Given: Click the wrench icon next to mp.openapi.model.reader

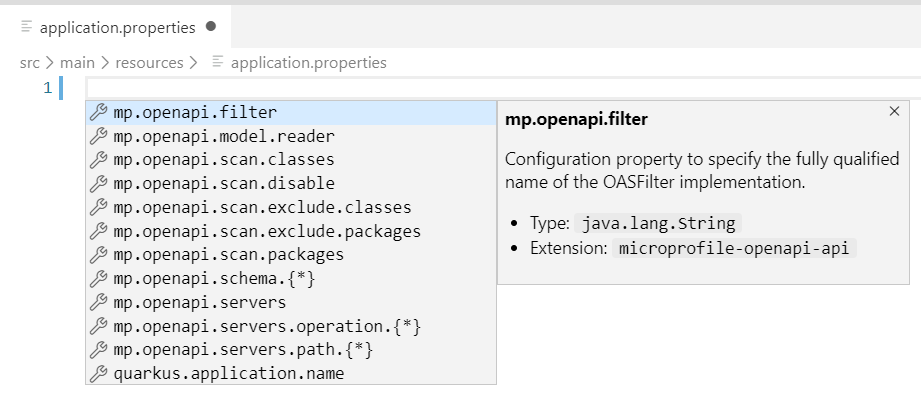Looking at the screenshot, I should tap(98, 136).
